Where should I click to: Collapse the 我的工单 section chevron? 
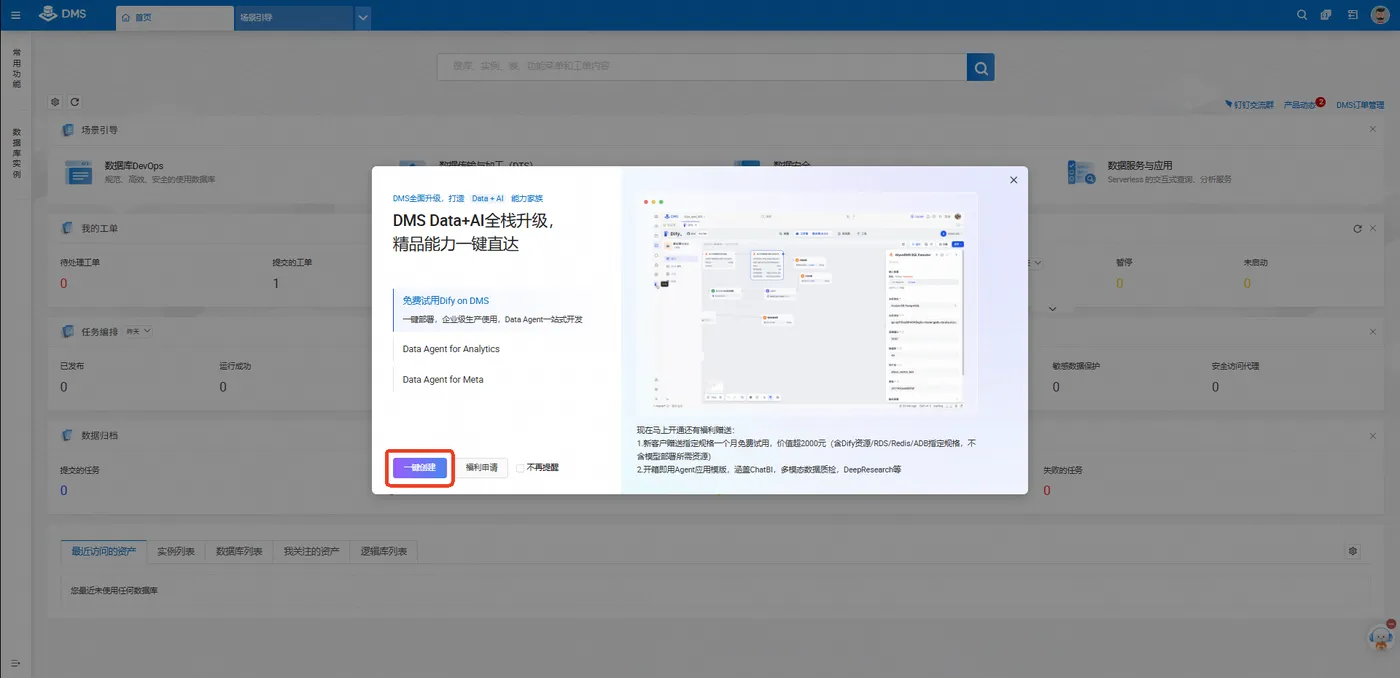coord(1051,309)
